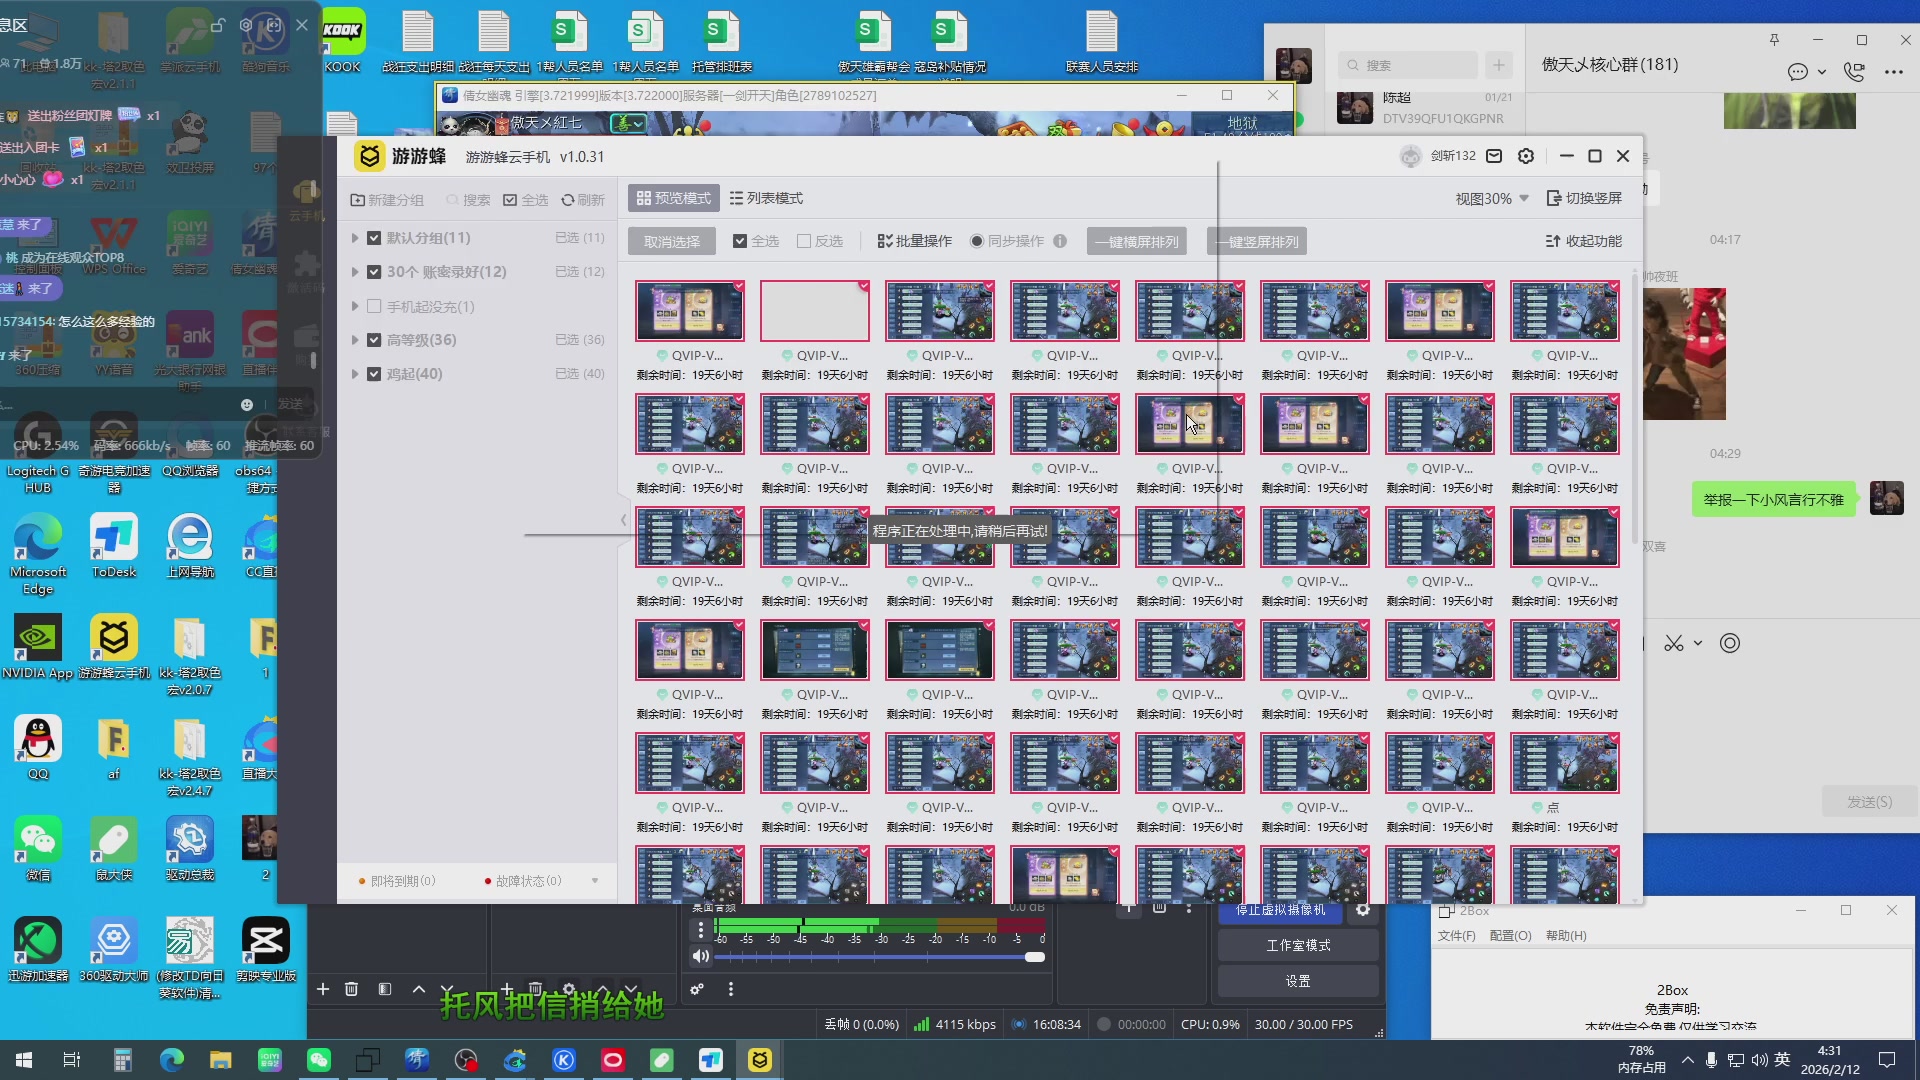1920x1080 pixels.
Task: Open the 视图30% view size dropdown
Action: tap(1492, 198)
